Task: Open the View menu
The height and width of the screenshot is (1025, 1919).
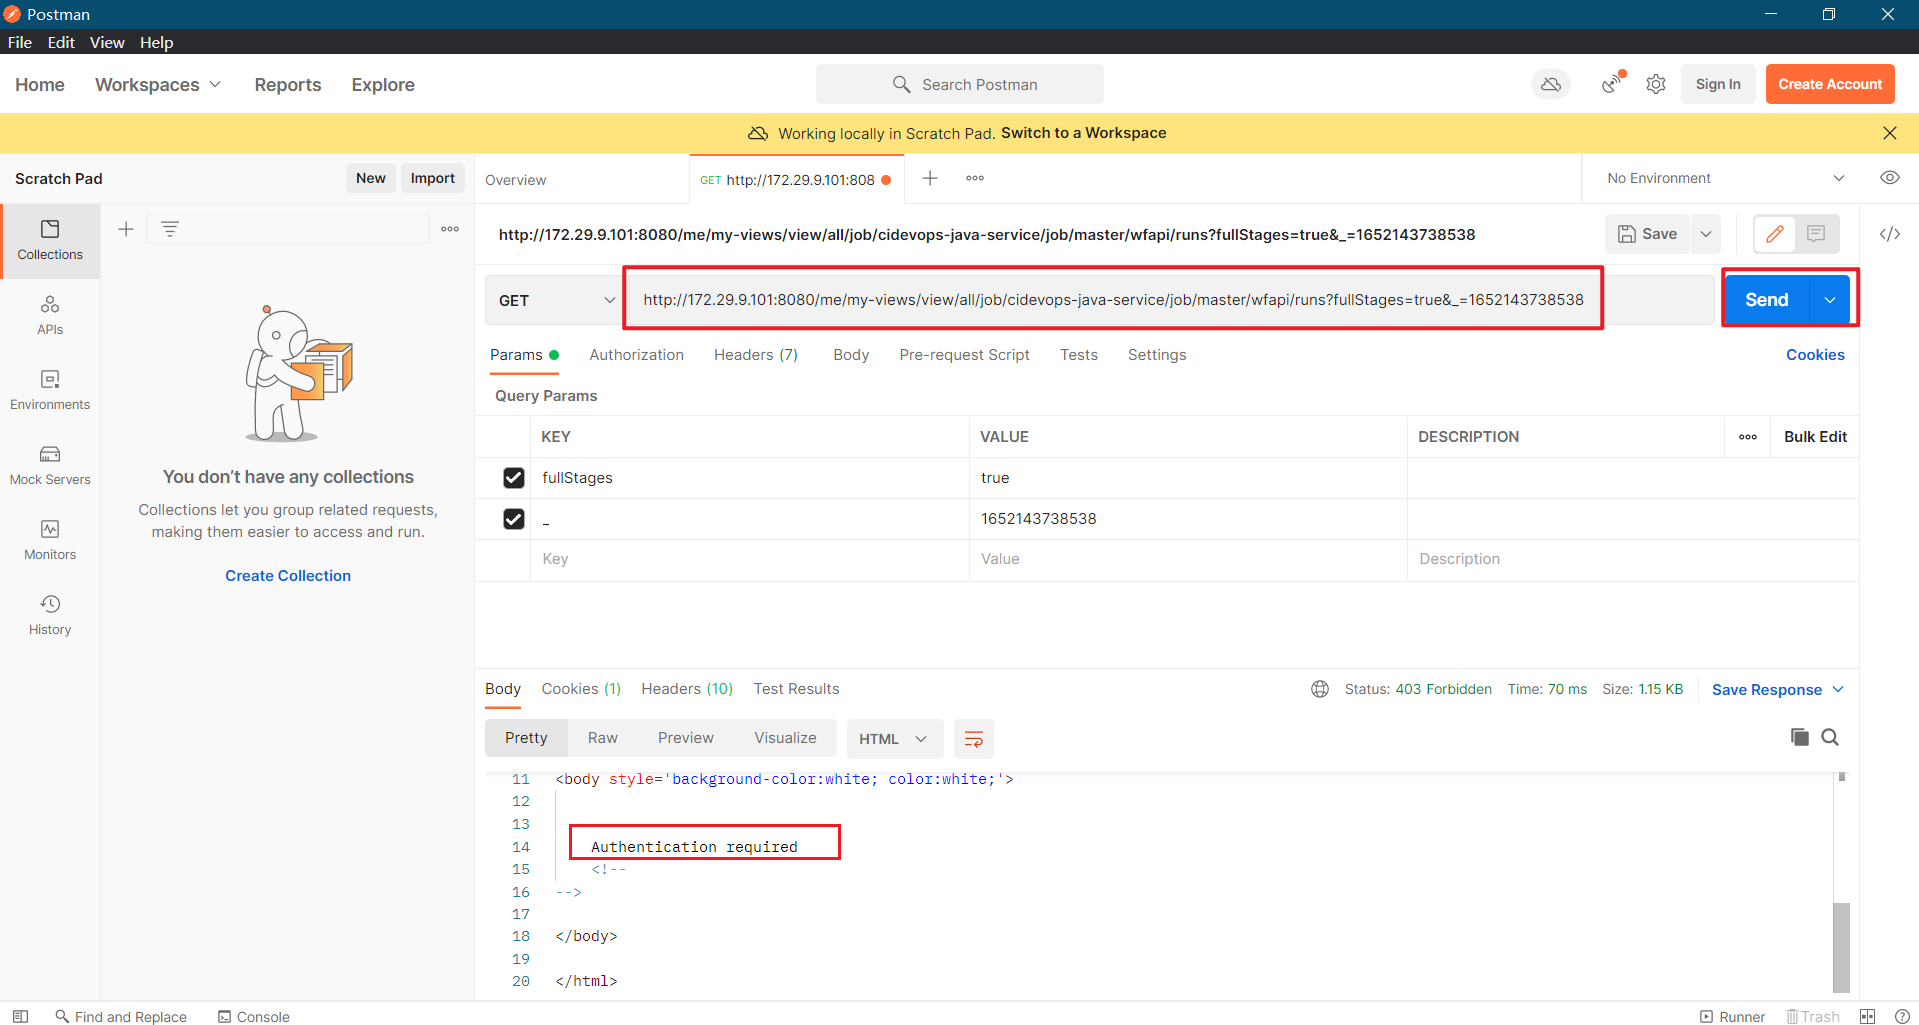Action: (x=107, y=42)
